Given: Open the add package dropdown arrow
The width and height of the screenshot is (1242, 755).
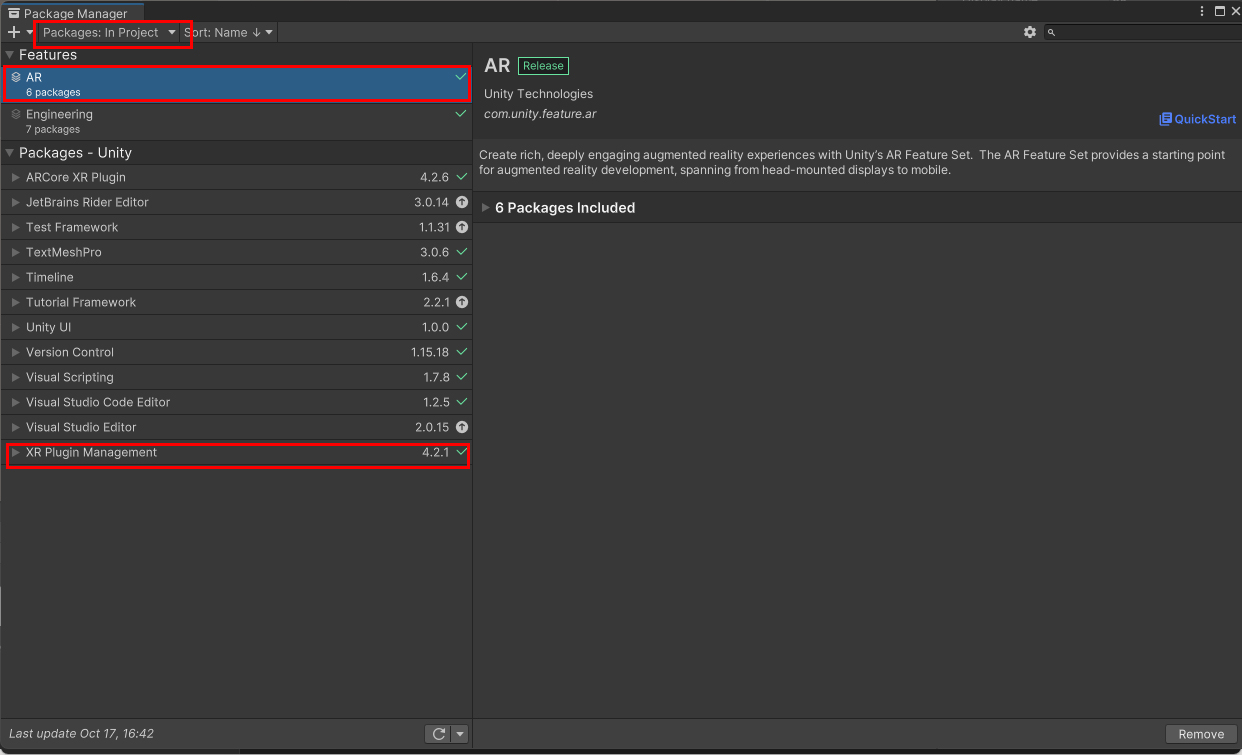Looking at the screenshot, I should tap(30, 33).
